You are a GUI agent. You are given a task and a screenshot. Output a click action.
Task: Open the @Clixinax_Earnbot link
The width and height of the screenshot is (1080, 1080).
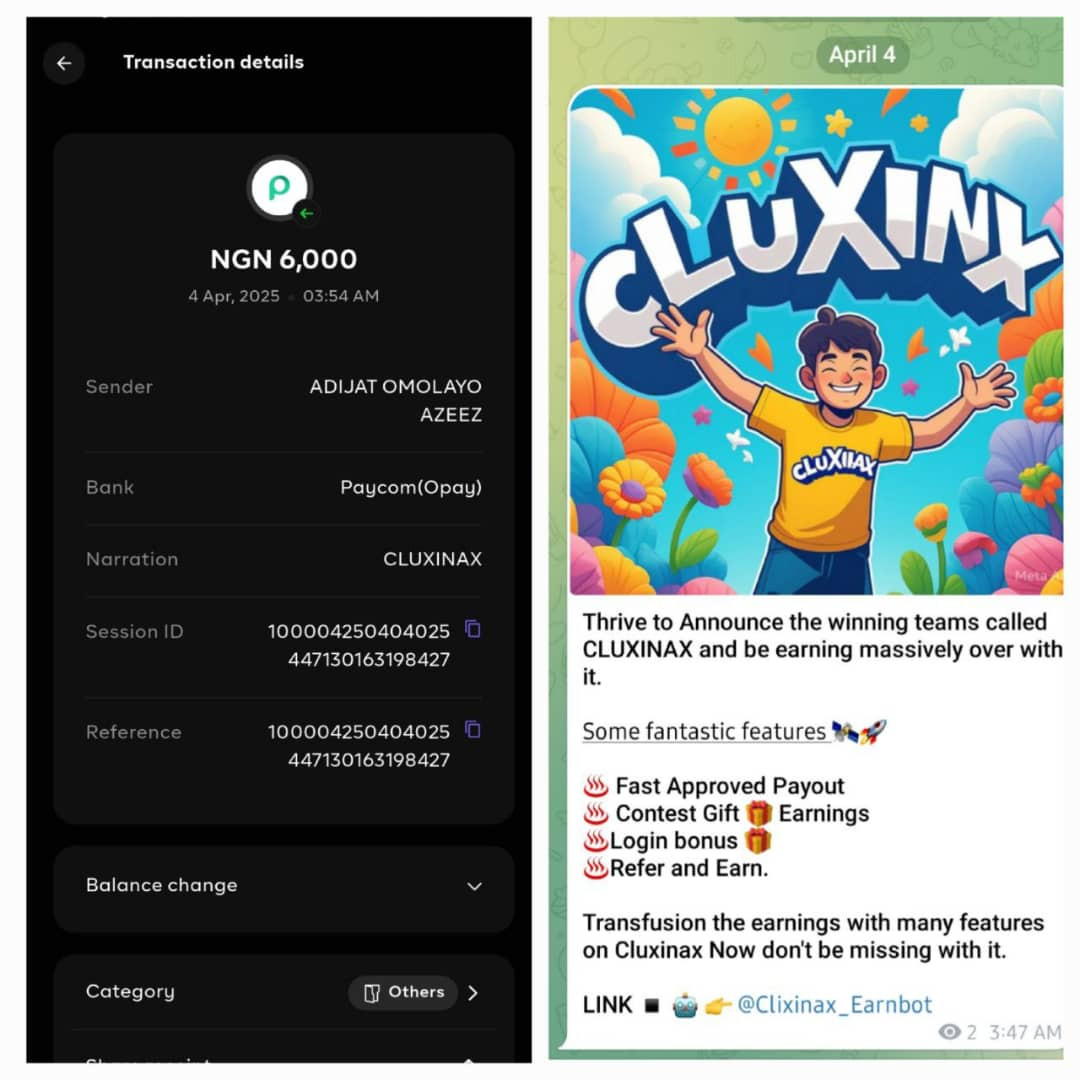(834, 1005)
